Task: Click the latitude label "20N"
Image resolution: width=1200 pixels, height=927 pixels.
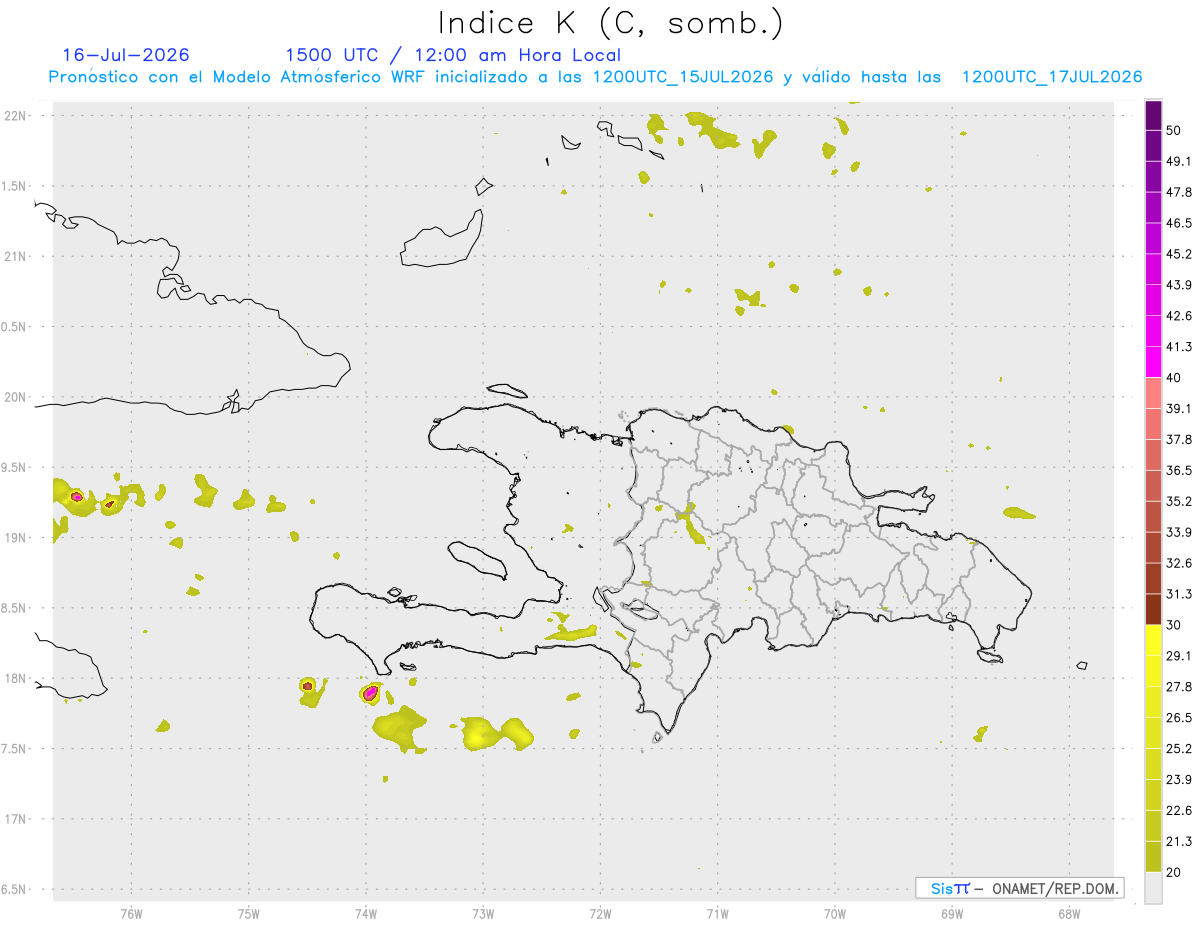Action: coord(16,397)
